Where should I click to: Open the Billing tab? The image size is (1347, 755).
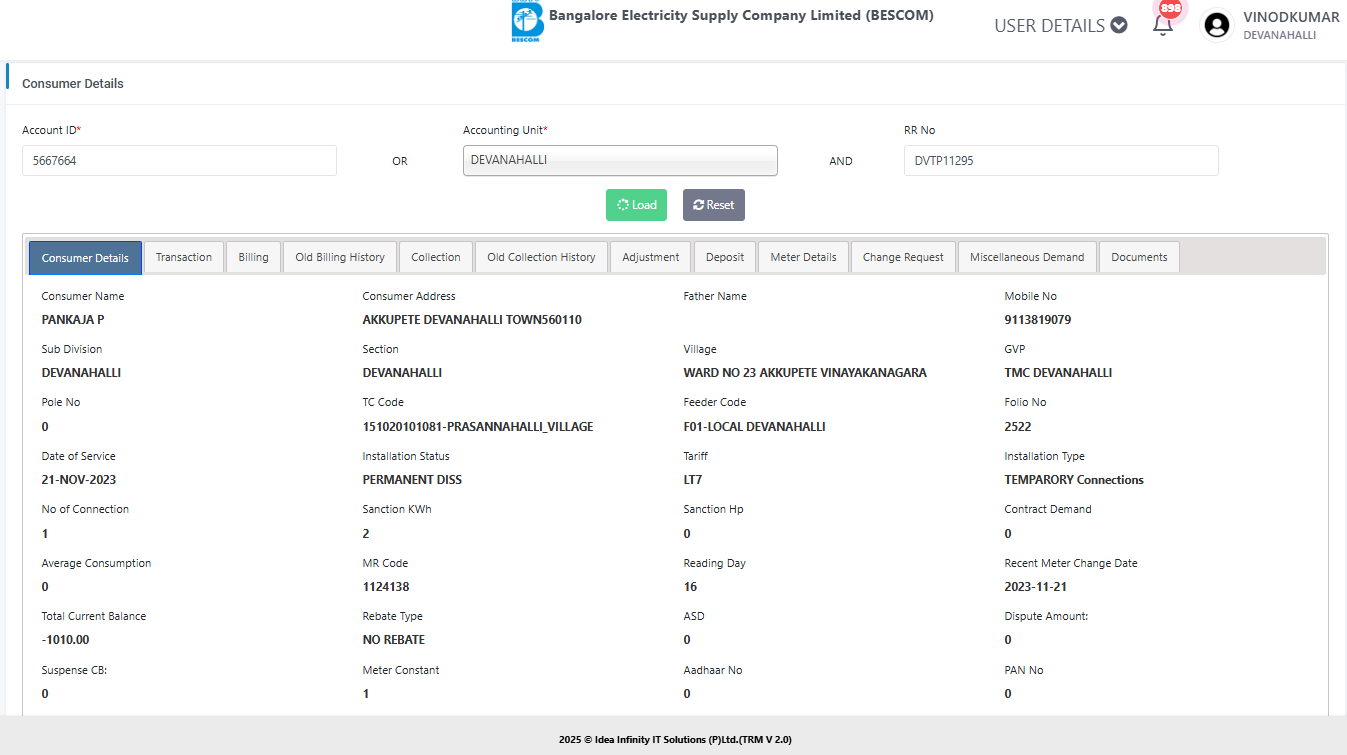253,257
